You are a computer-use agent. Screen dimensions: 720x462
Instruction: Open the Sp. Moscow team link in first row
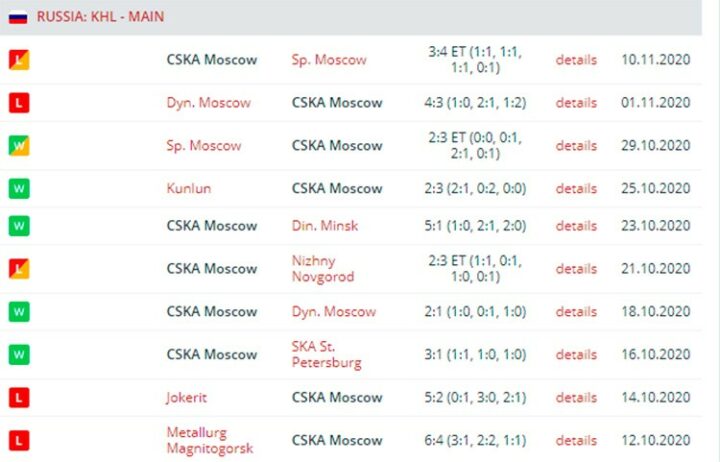tap(329, 60)
